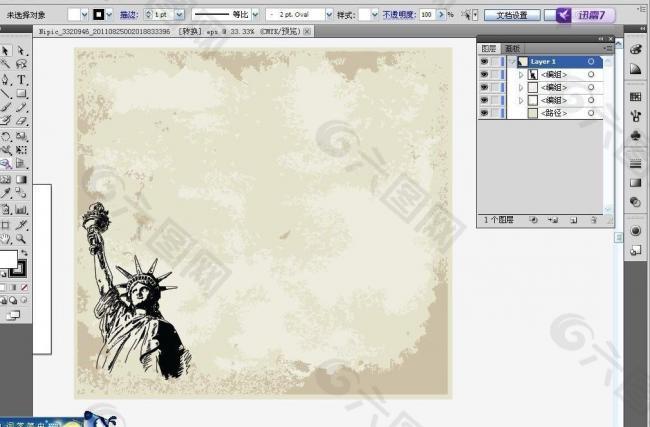
Task: Switch to the 画板 tab
Action: [512, 47]
